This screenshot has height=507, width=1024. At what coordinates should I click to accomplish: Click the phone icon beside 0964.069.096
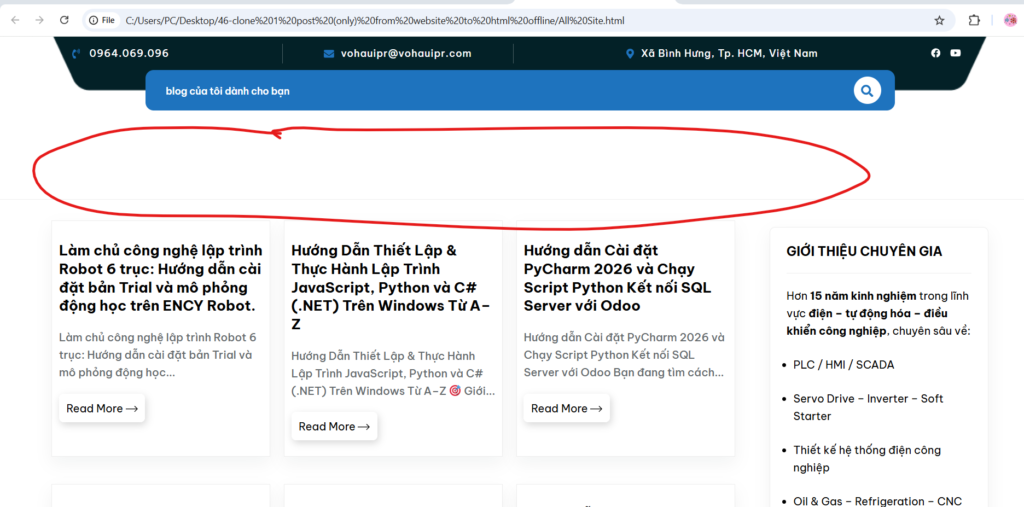pyautogui.click(x=77, y=54)
